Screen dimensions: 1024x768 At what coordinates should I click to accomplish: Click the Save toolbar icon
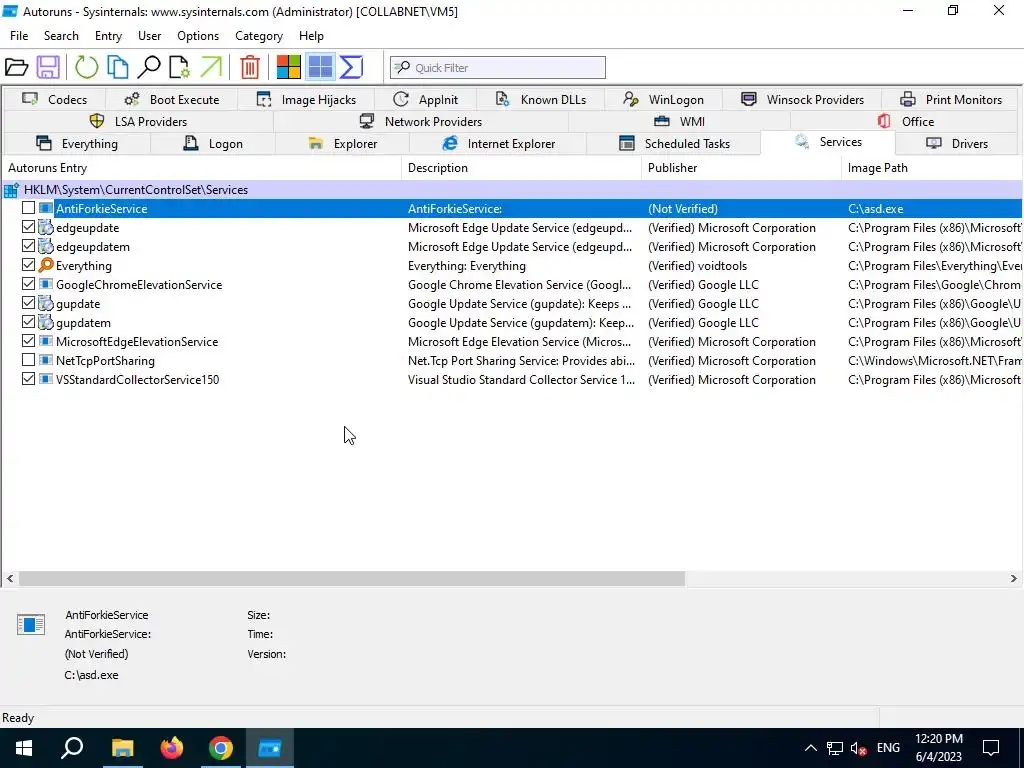coord(48,67)
